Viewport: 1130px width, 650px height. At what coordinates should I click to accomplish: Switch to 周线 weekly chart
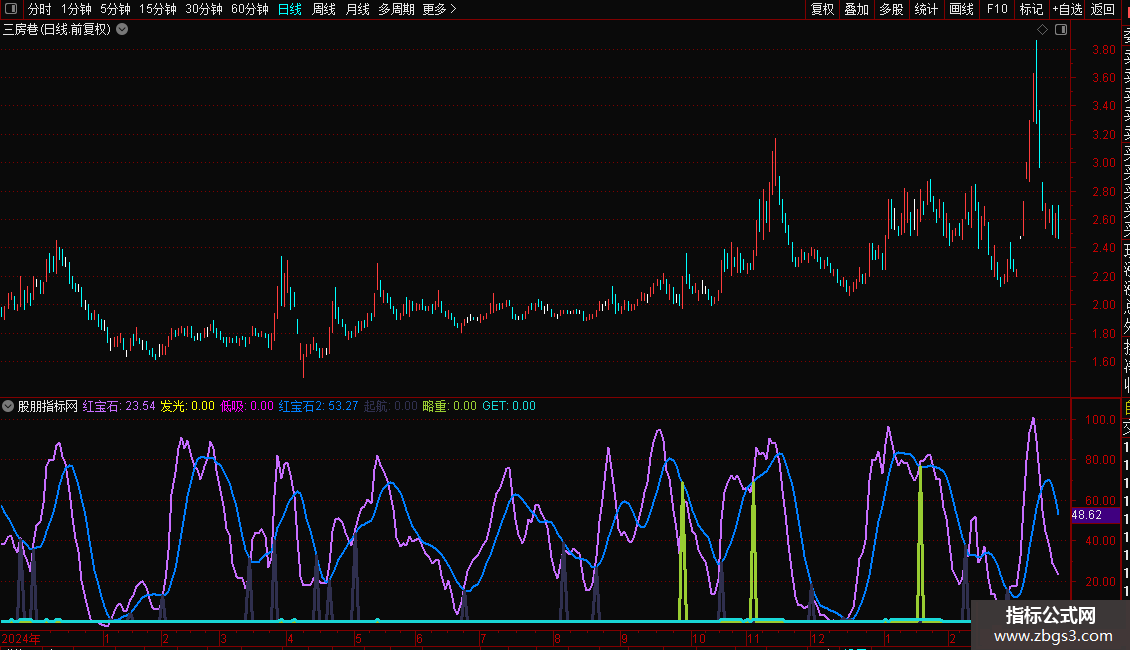click(x=324, y=9)
